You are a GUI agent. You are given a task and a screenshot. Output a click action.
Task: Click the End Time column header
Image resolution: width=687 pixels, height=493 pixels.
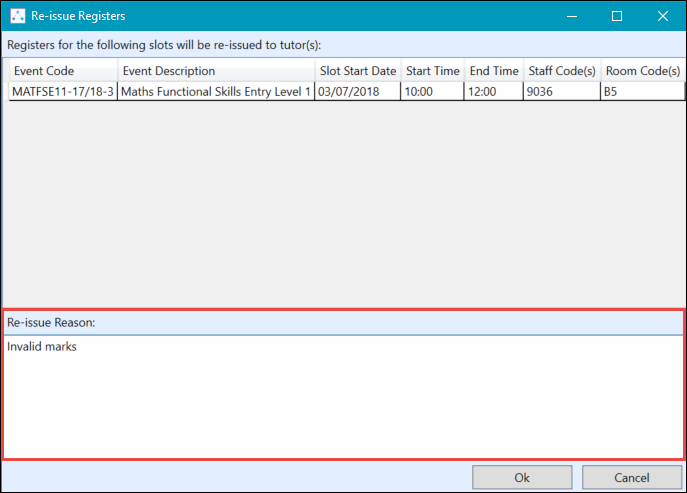494,71
